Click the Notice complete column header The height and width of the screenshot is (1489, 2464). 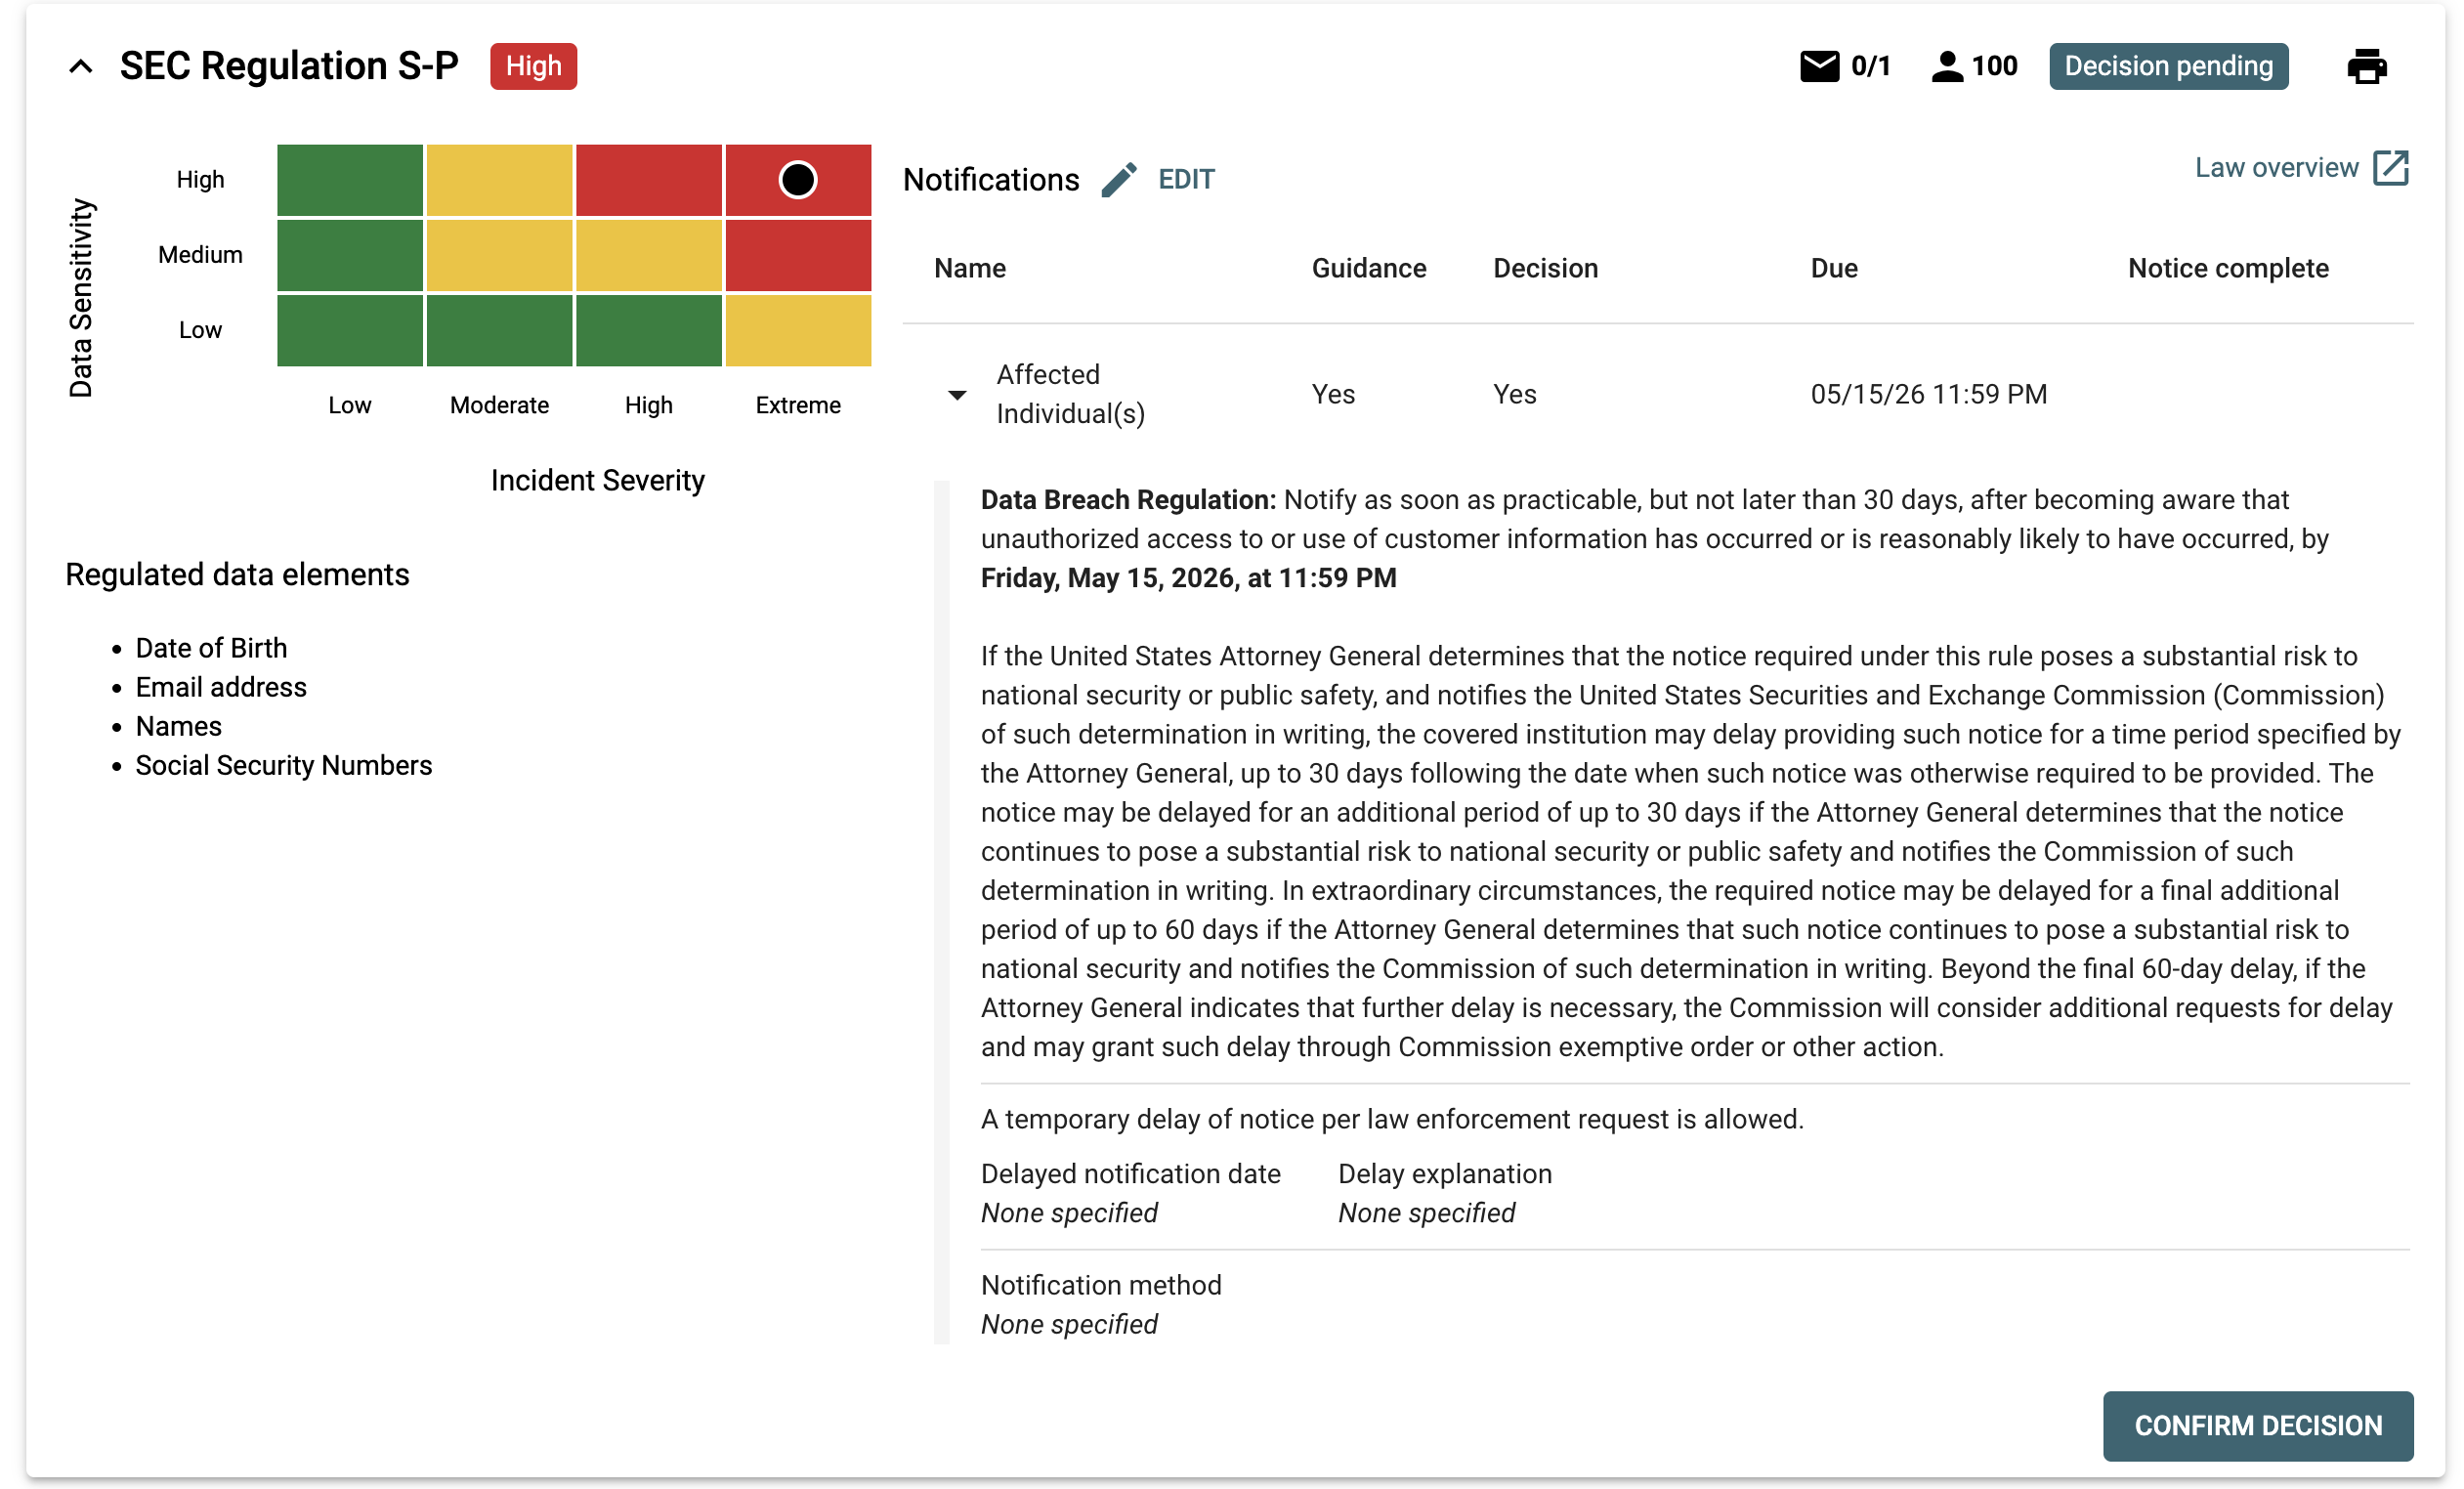point(2227,268)
